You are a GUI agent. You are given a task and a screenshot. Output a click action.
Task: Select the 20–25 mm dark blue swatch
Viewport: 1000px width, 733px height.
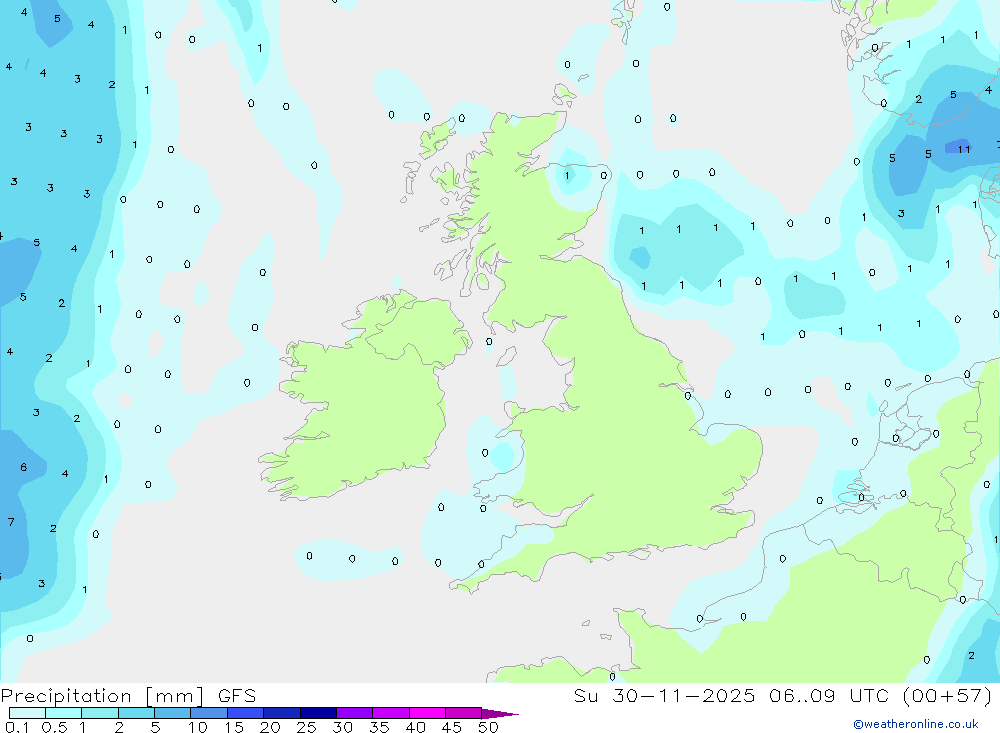tap(281, 713)
